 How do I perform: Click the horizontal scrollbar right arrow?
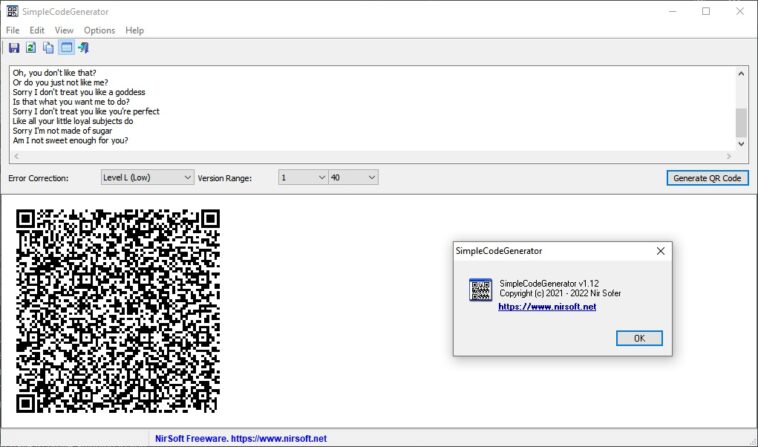click(x=729, y=156)
